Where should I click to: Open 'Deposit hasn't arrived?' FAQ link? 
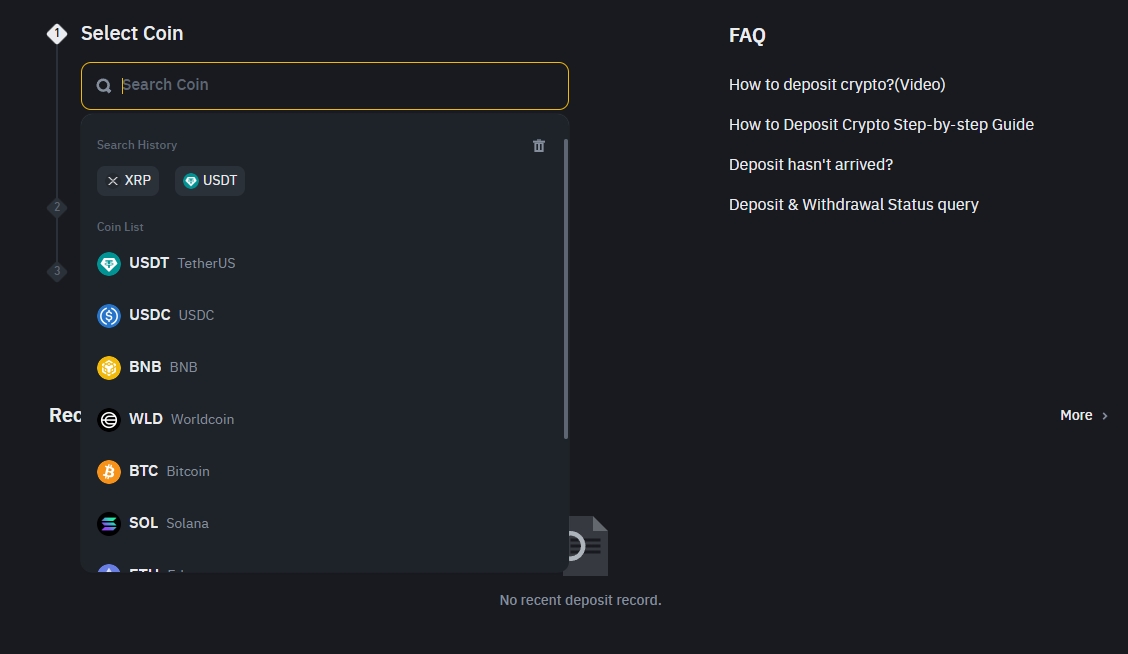pyautogui.click(x=811, y=165)
